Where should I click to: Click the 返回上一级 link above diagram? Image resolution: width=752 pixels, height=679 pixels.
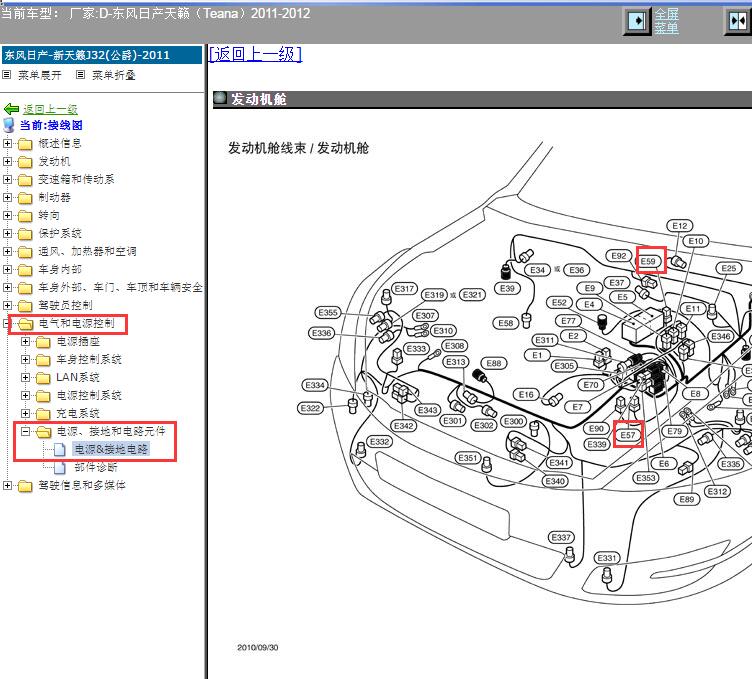coord(255,54)
